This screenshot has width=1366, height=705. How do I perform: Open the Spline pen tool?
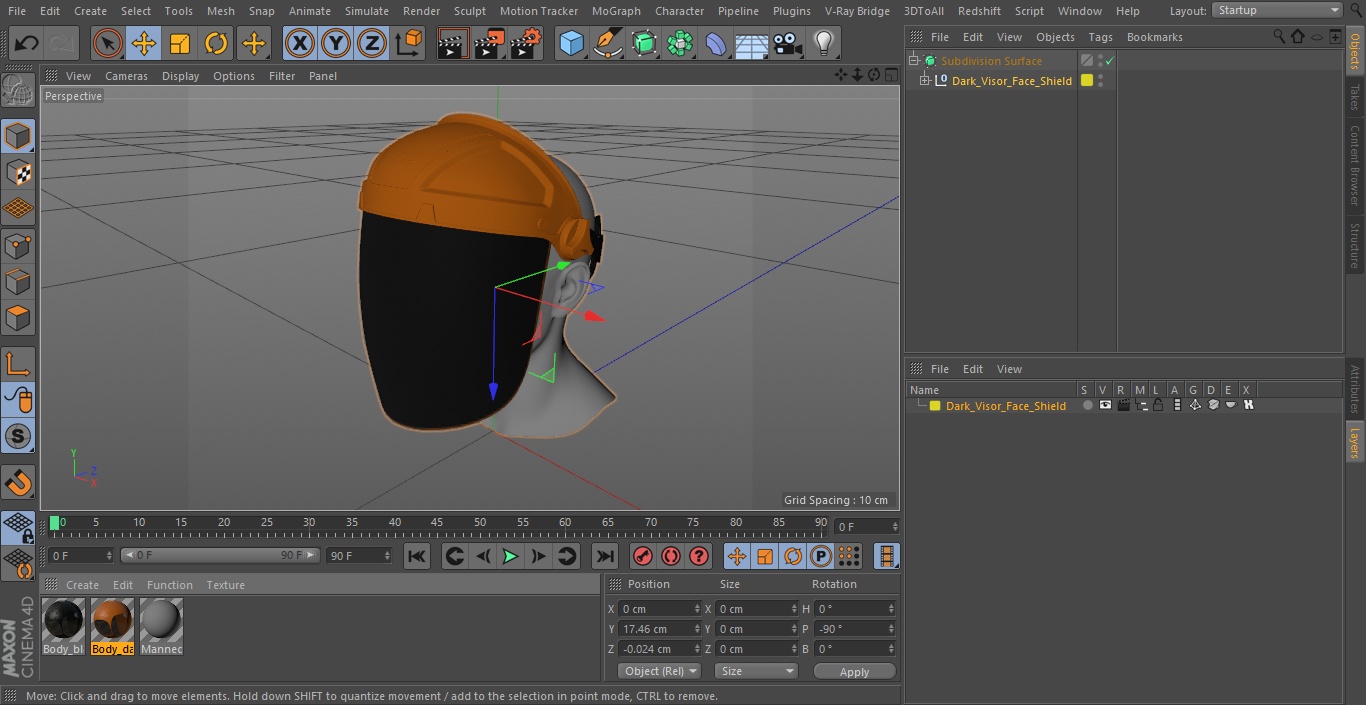[607, 43]
